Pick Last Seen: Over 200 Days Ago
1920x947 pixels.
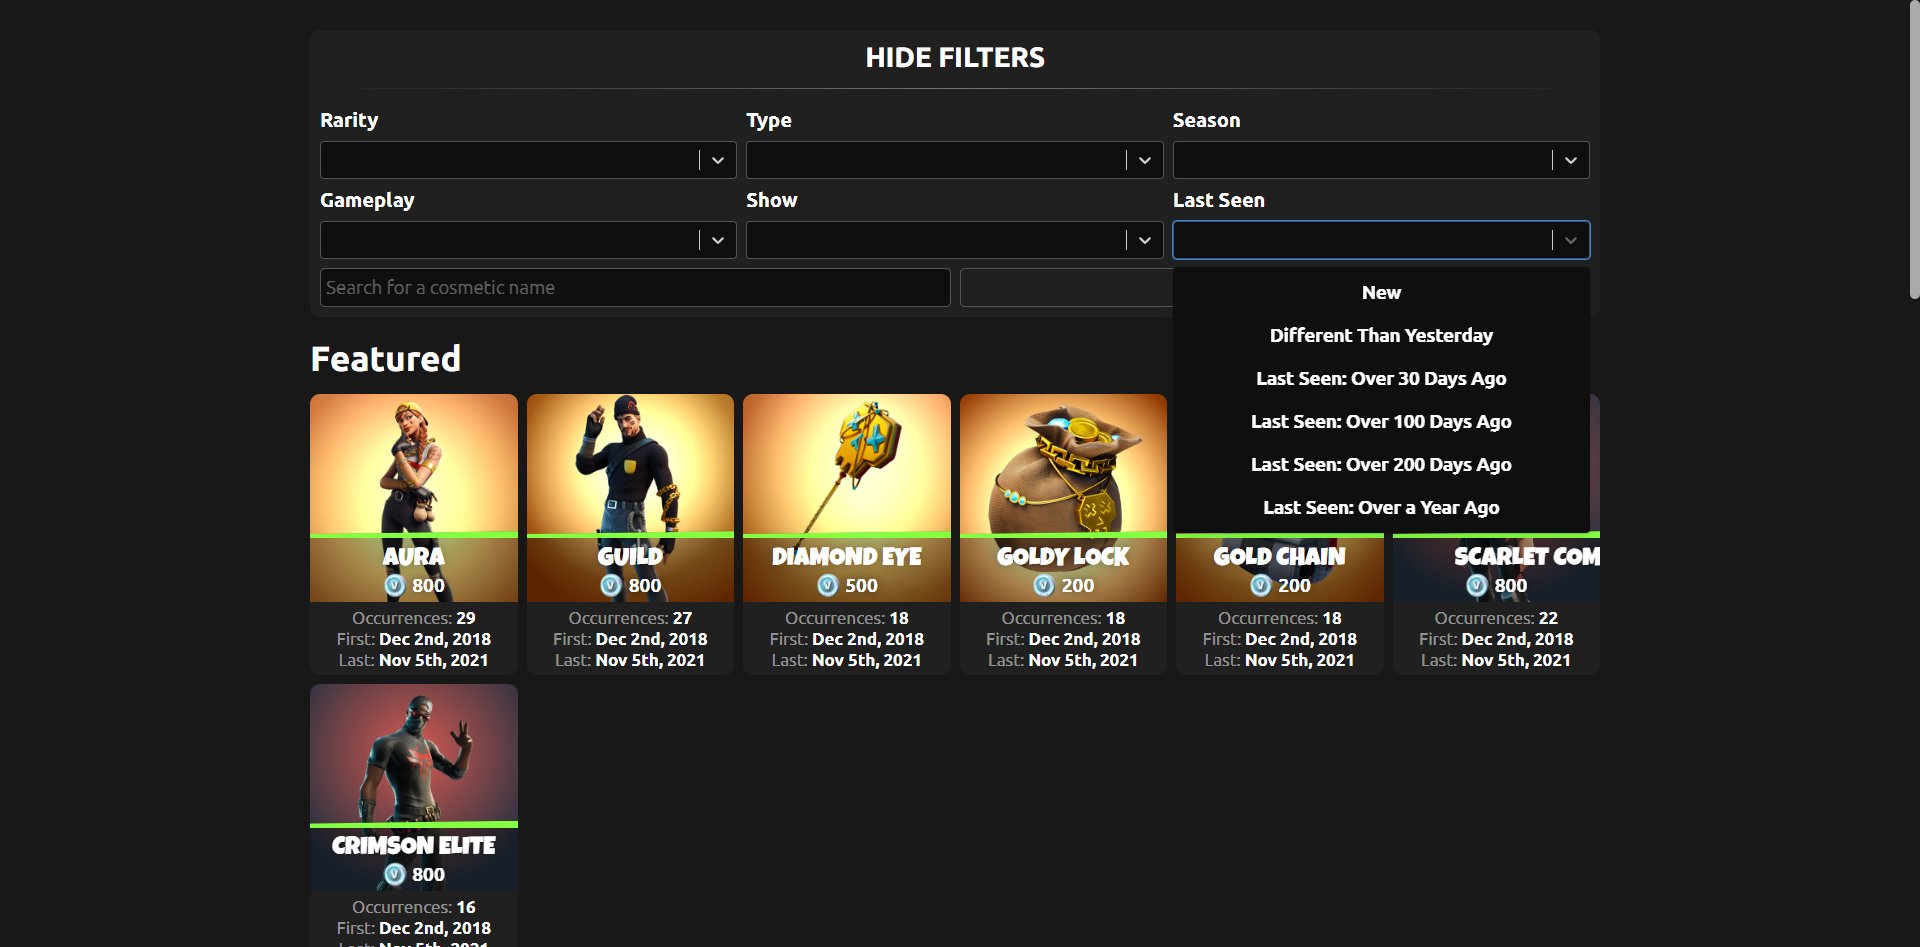coord(1381,465)
